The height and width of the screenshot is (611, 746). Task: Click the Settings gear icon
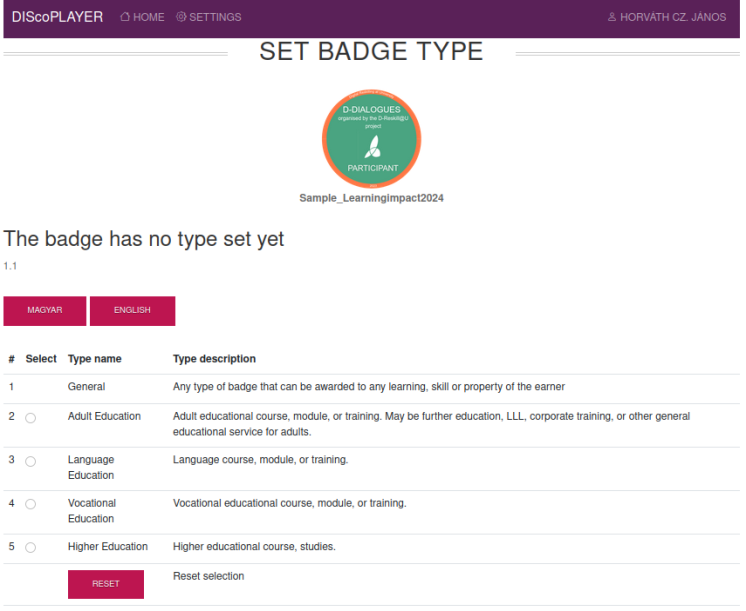181,17
